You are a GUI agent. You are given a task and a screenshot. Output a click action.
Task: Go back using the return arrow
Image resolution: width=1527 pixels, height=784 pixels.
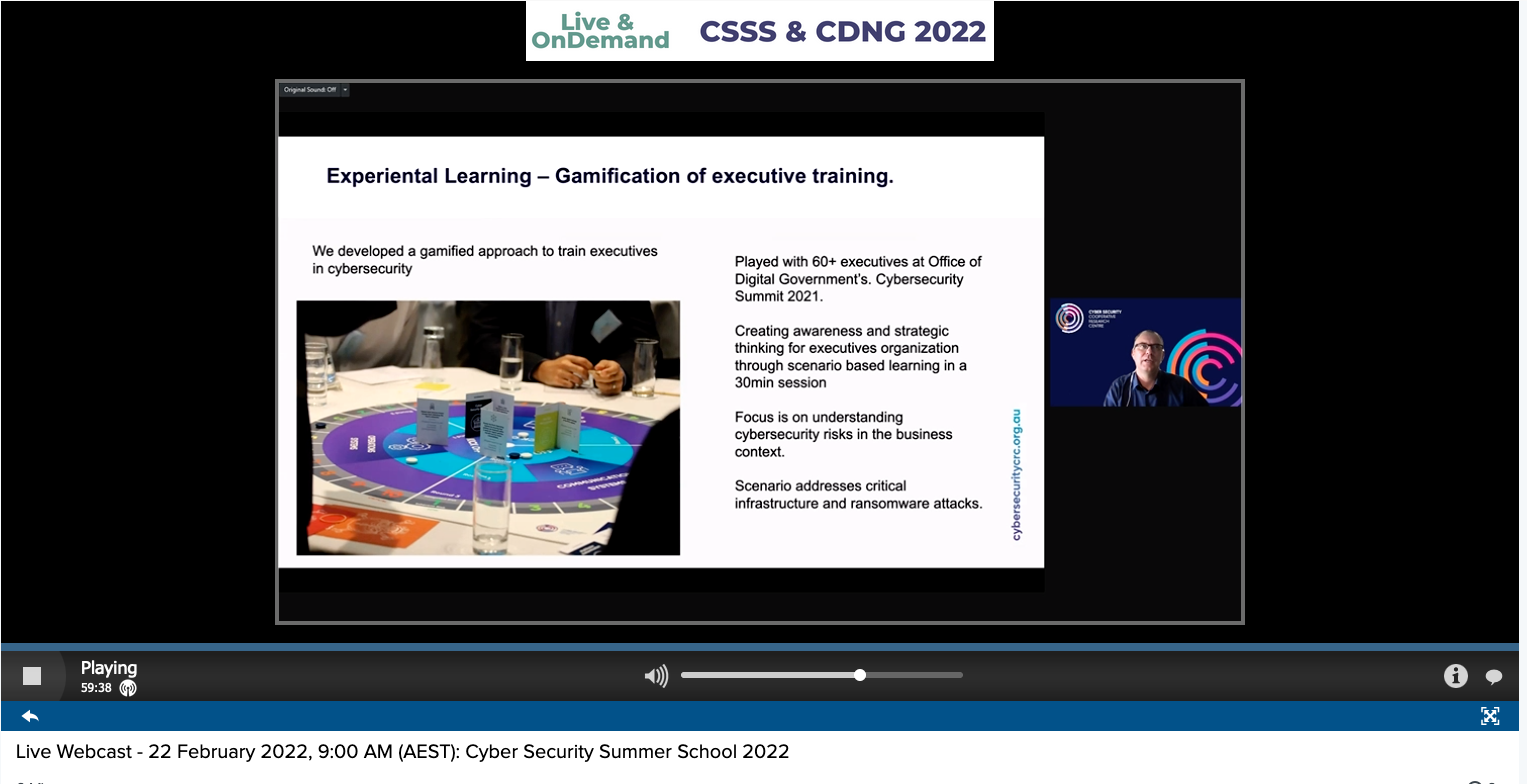30,716
